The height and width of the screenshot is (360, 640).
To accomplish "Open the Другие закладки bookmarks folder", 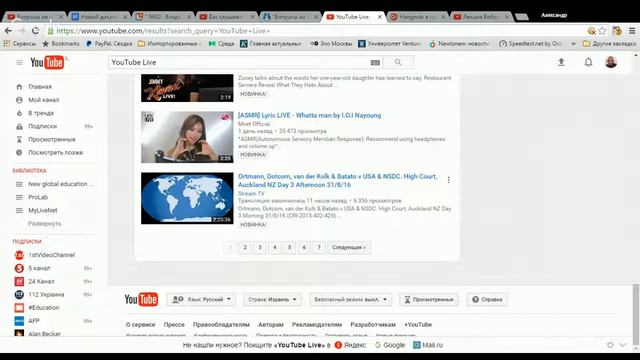I will coord(609,43).
